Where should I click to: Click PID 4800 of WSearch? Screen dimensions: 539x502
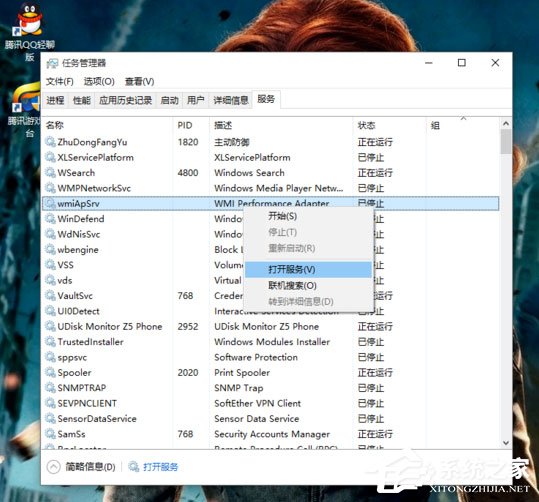tap(188, 172)
